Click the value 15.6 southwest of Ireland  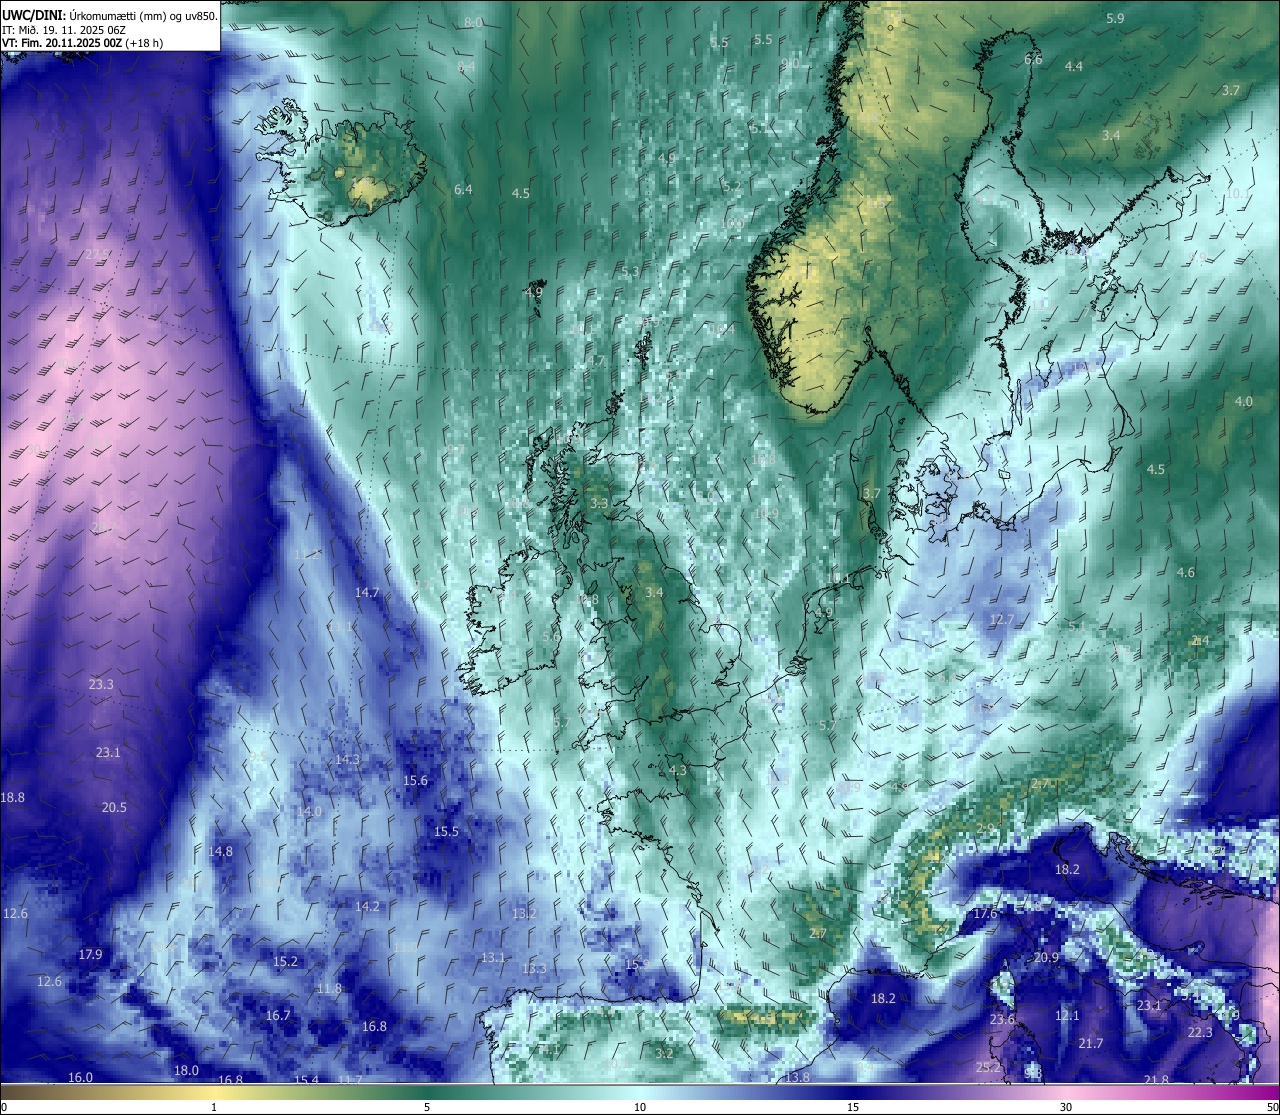(x=415, y=780)
